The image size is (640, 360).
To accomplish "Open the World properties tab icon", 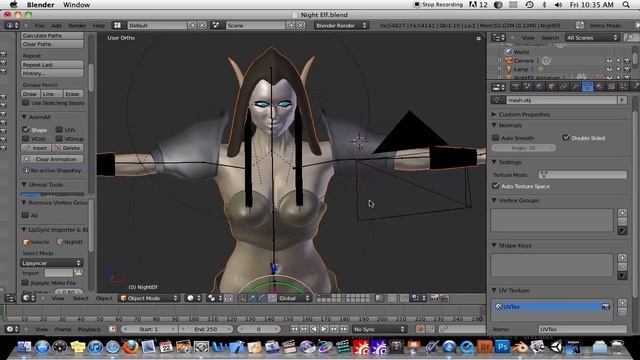I will [x=540, y=87].
